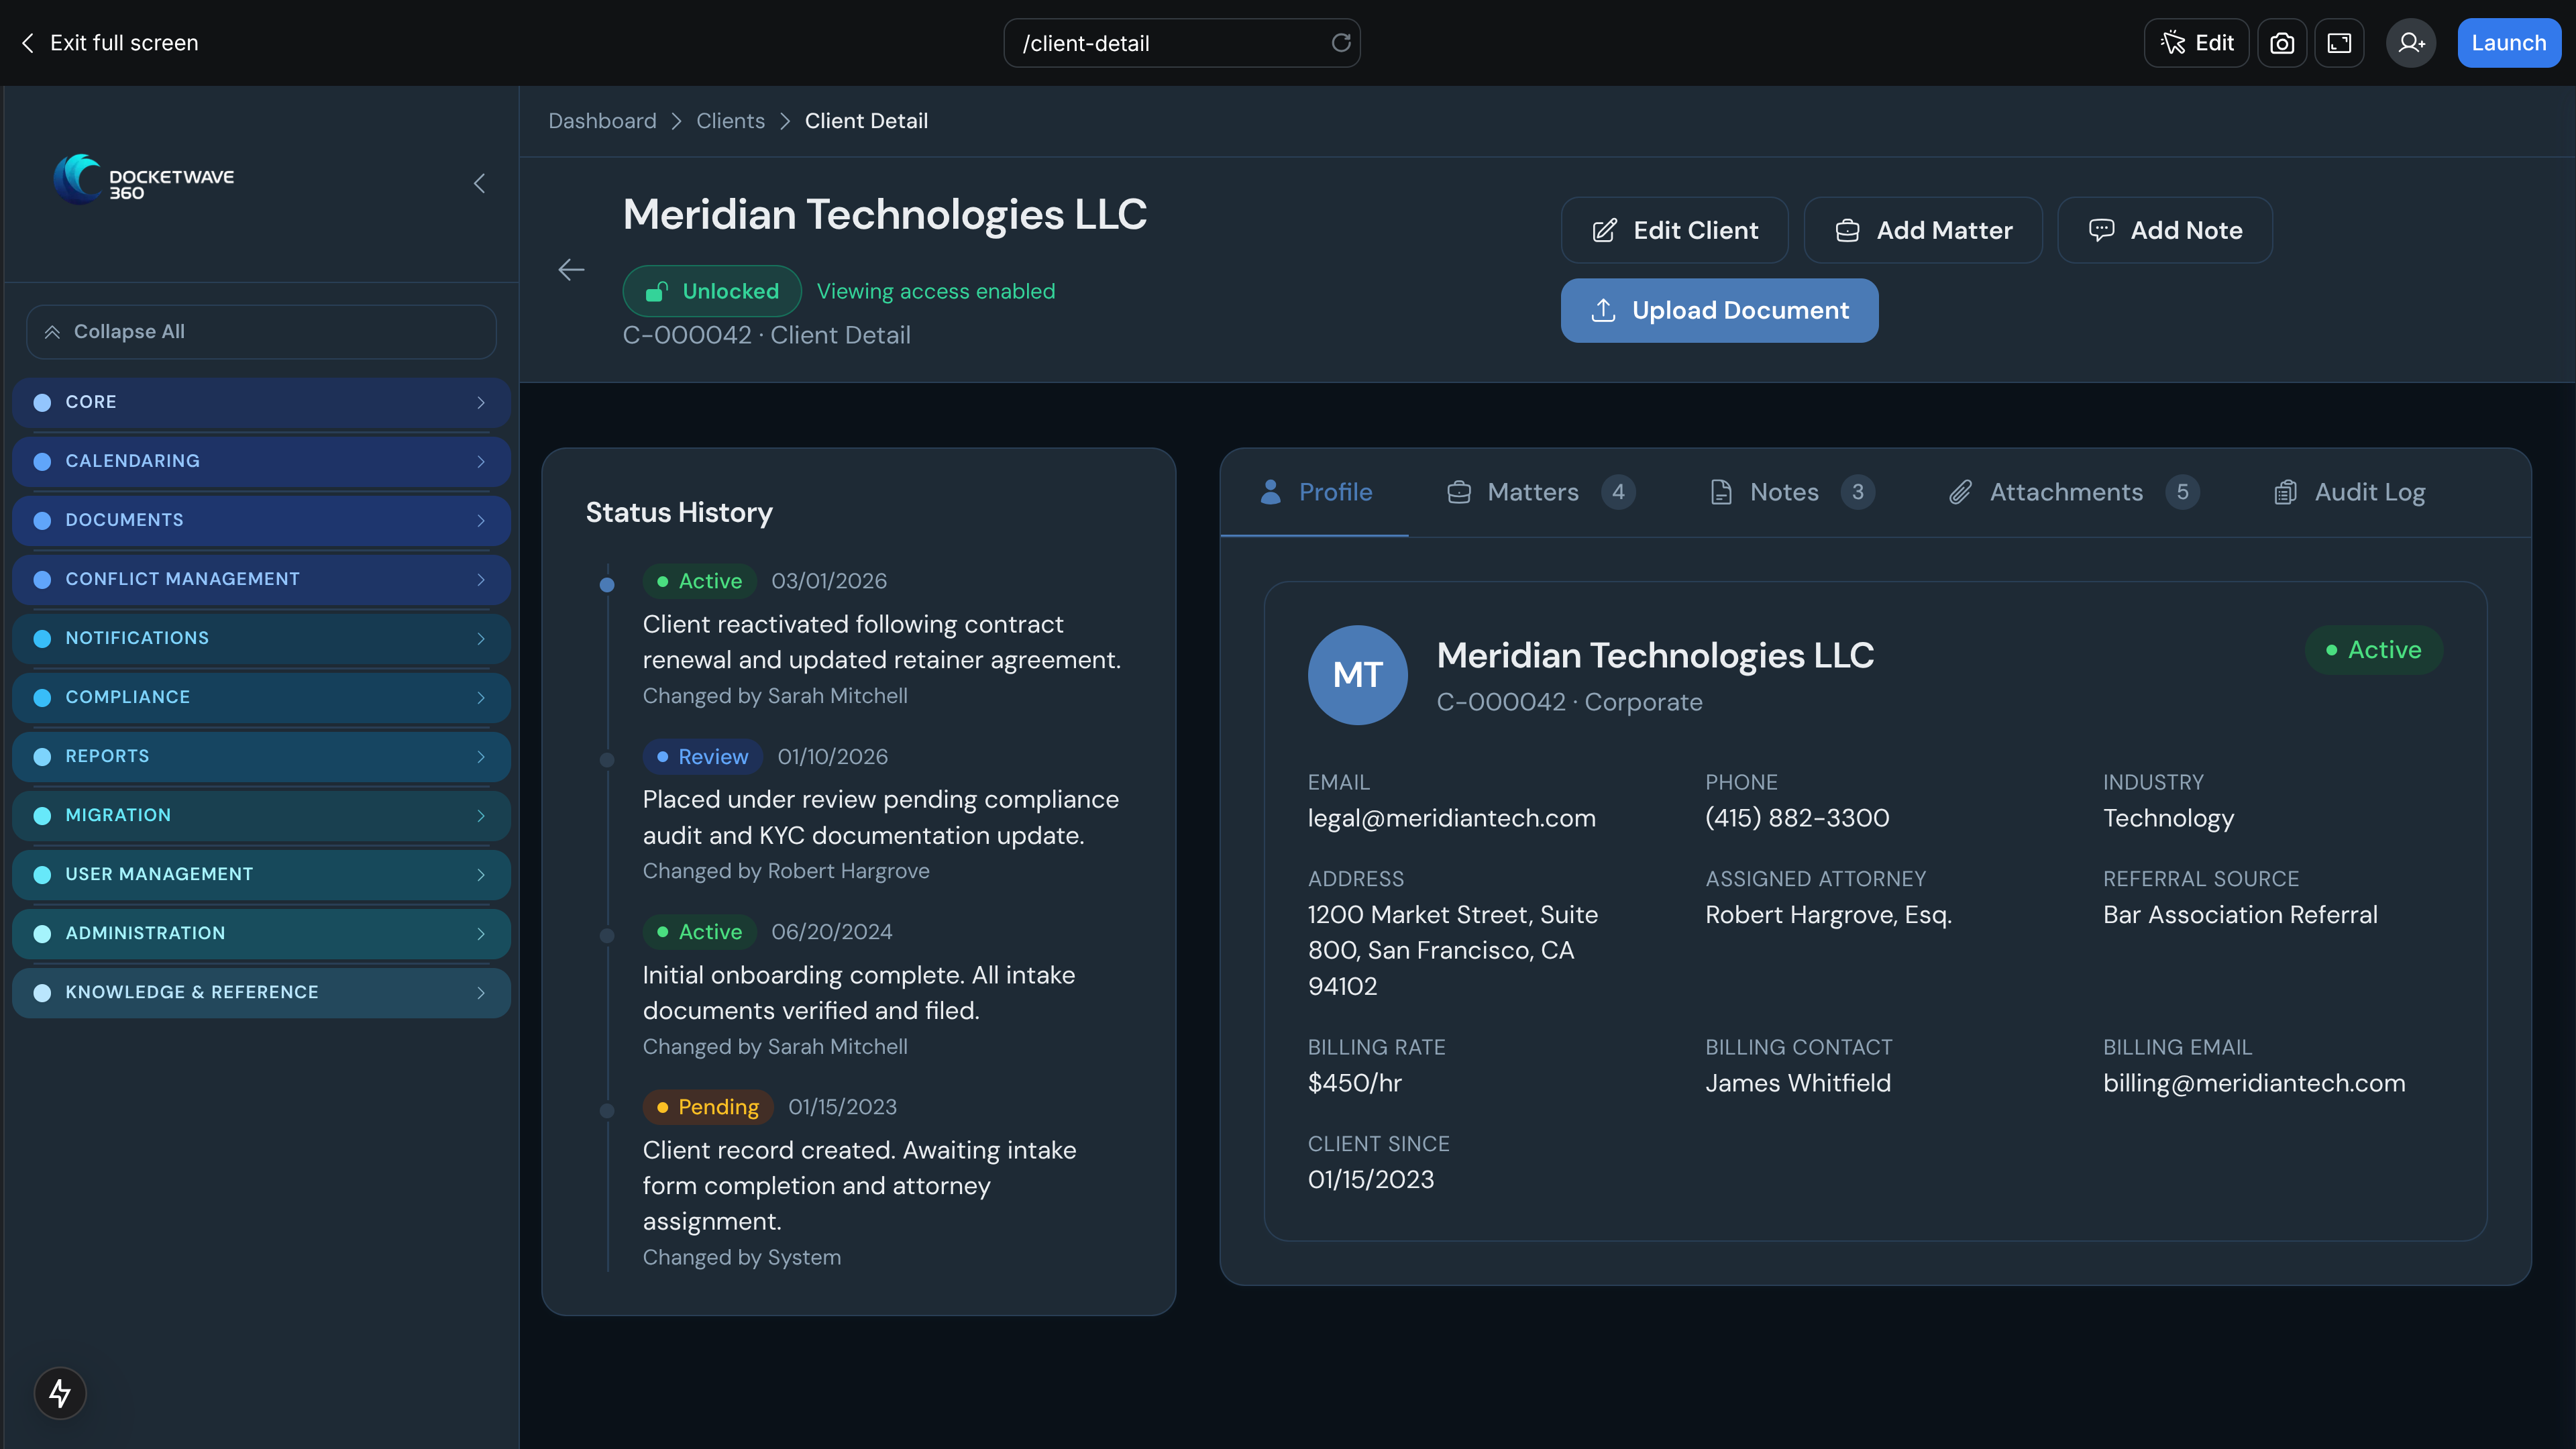The width and height of the screenshot is (2576, 1449).
Task: Click the phone number (415) 882-3300
Action: [x=1797, y=818]
